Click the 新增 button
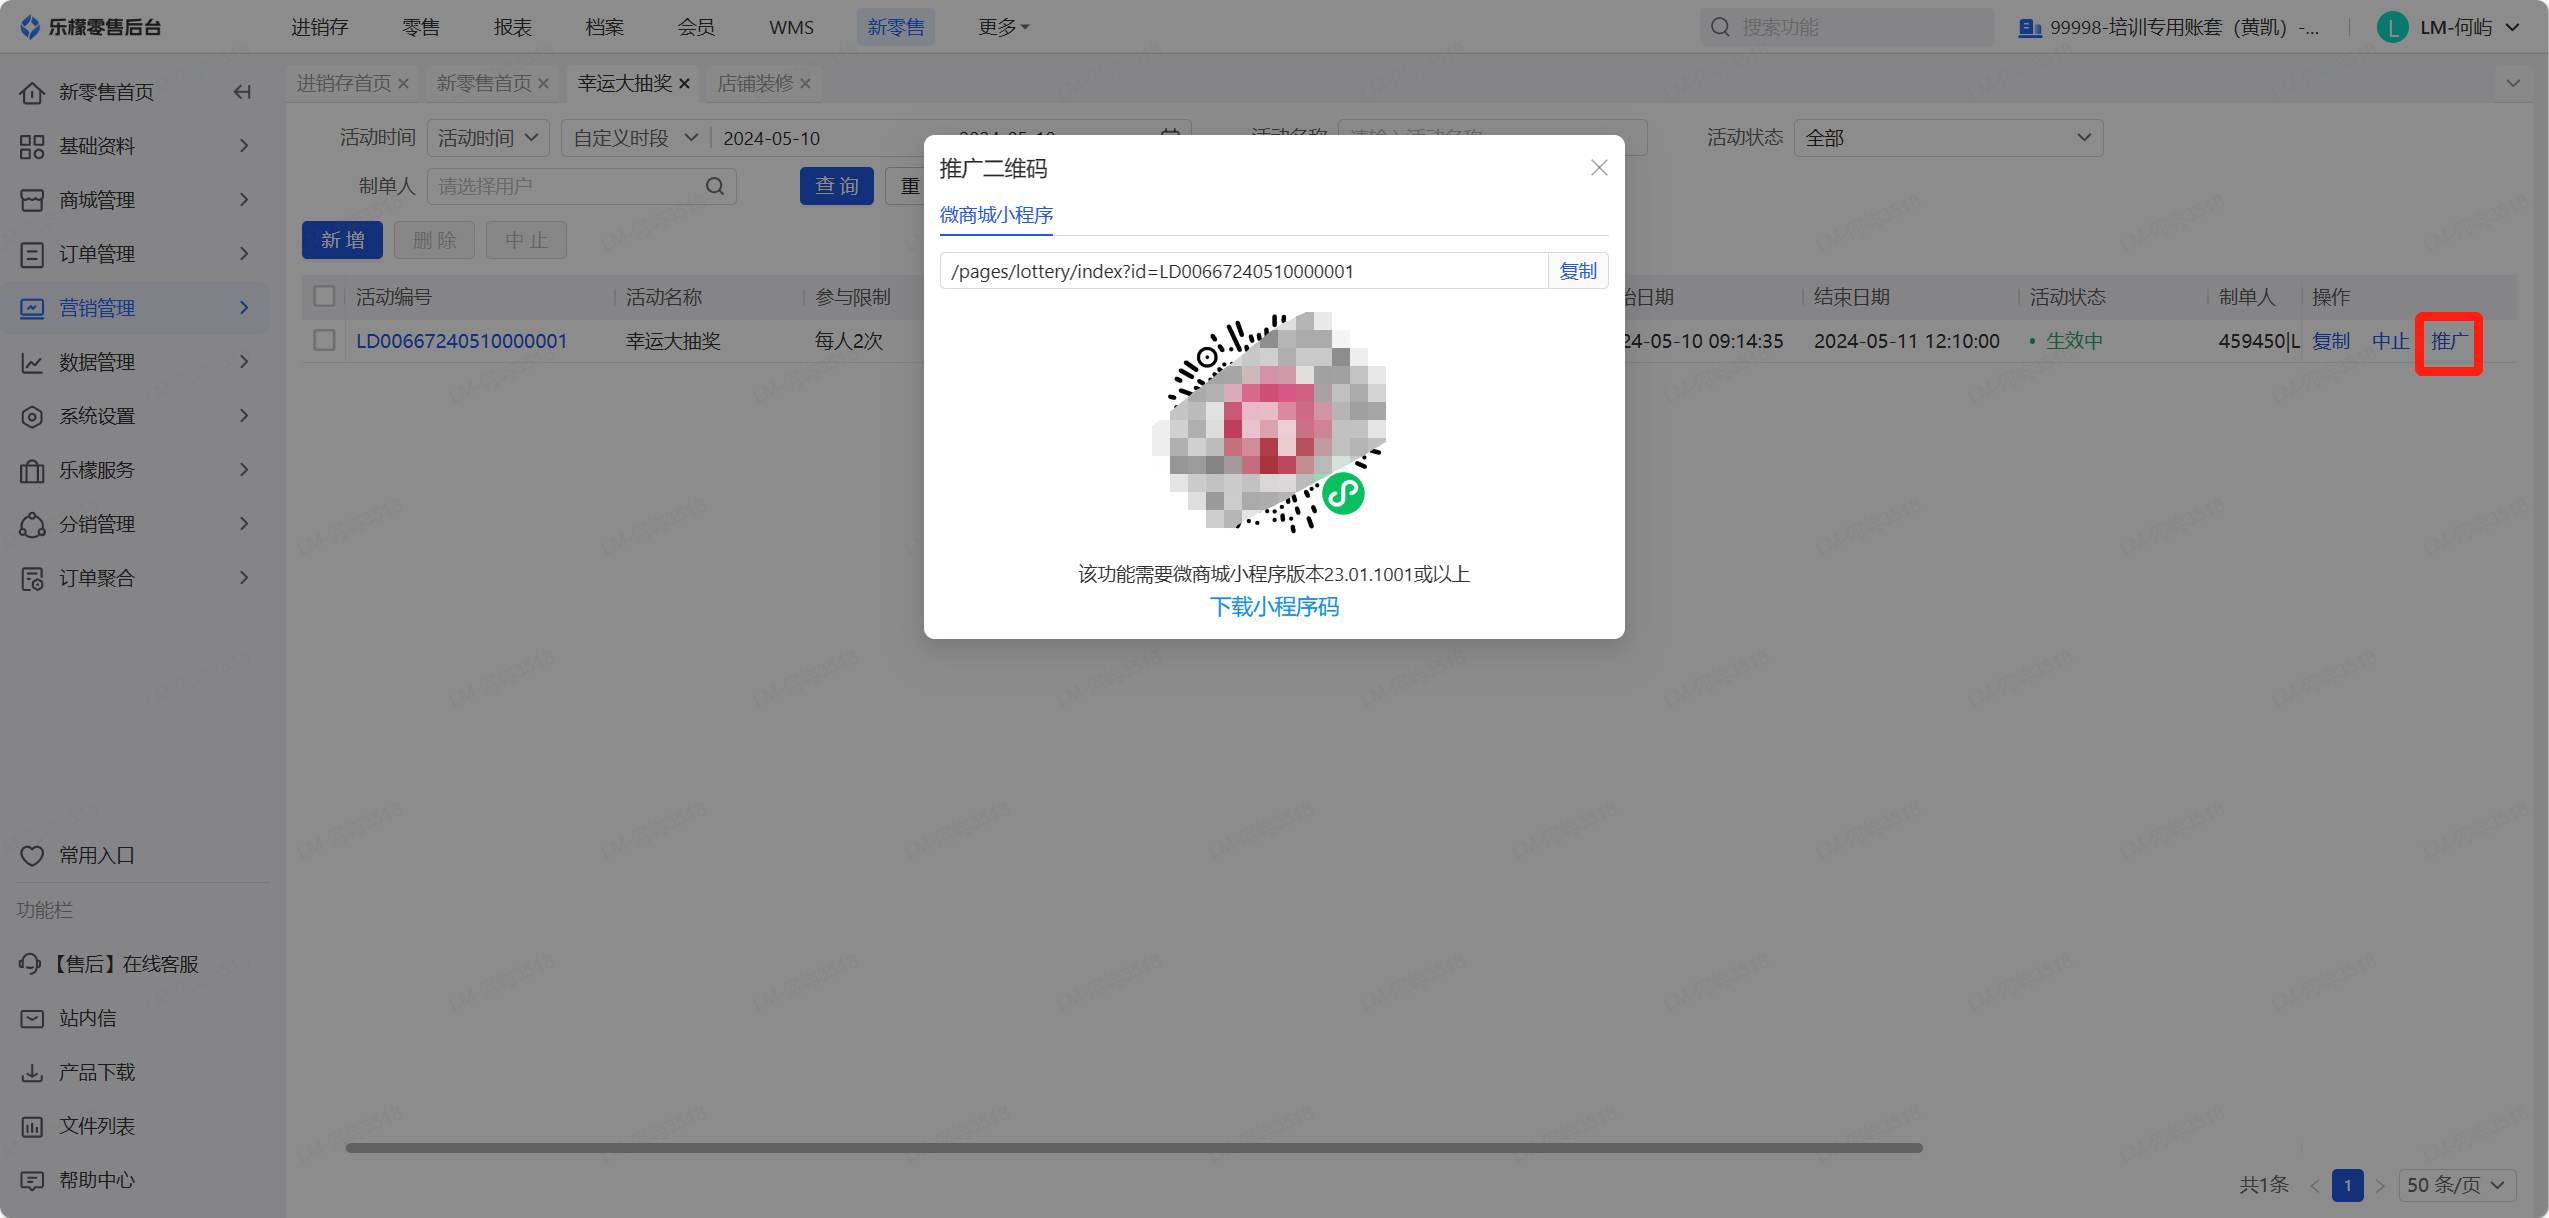The image size is (2549, 1218). tap(342, 240)
